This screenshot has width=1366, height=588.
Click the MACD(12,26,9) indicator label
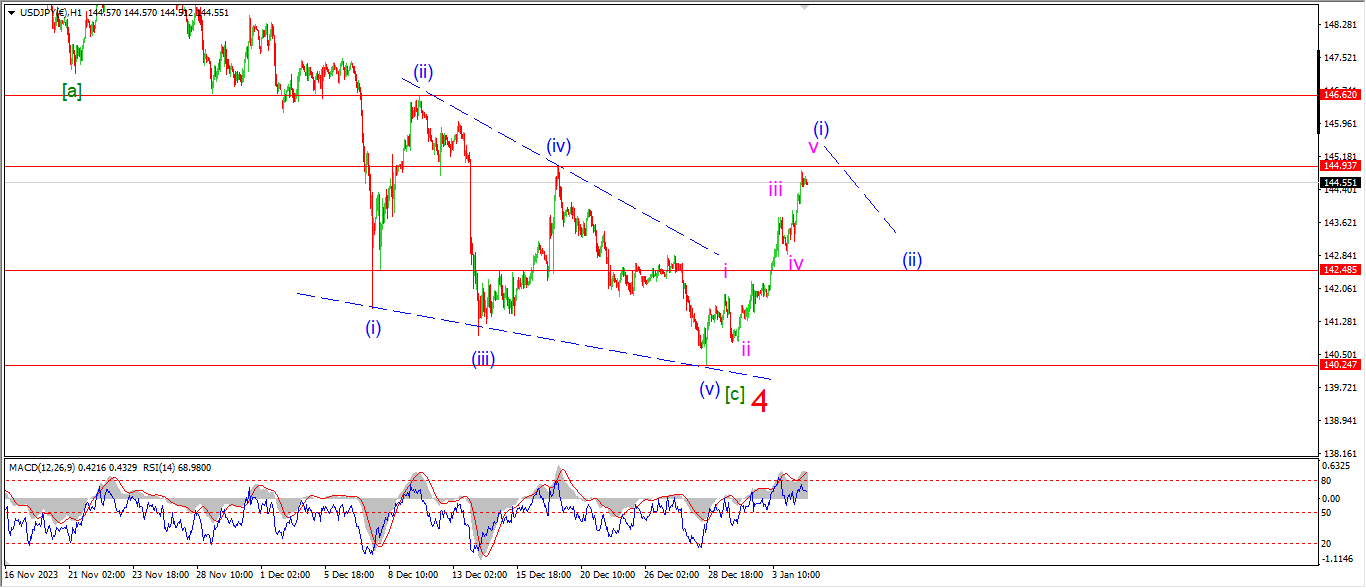pyautogui.click(x=45, y=467)
